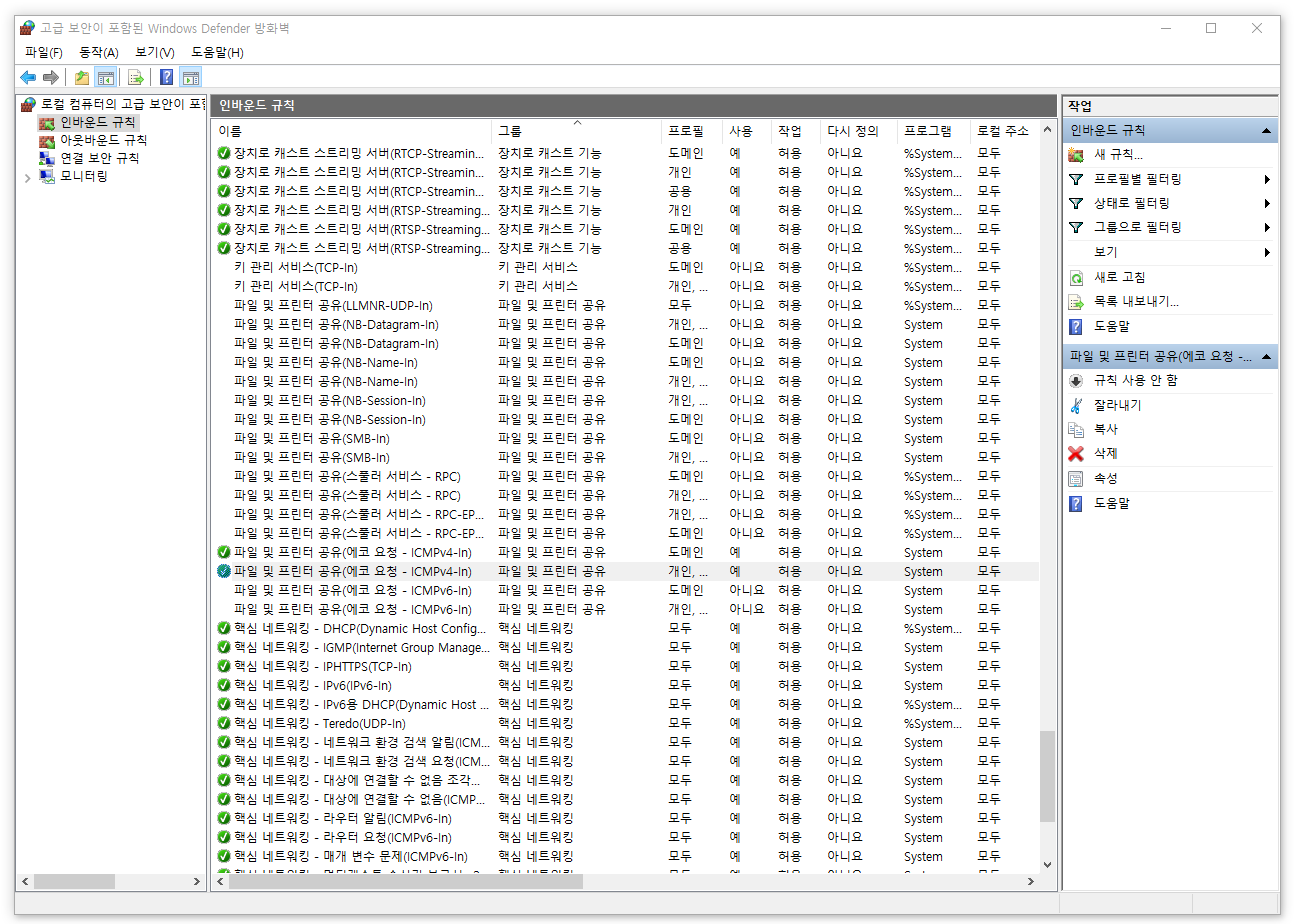Click green check icon of 핵심 네트워킹 - DHCP(Dynamic Host Config rule

[224, 629]
